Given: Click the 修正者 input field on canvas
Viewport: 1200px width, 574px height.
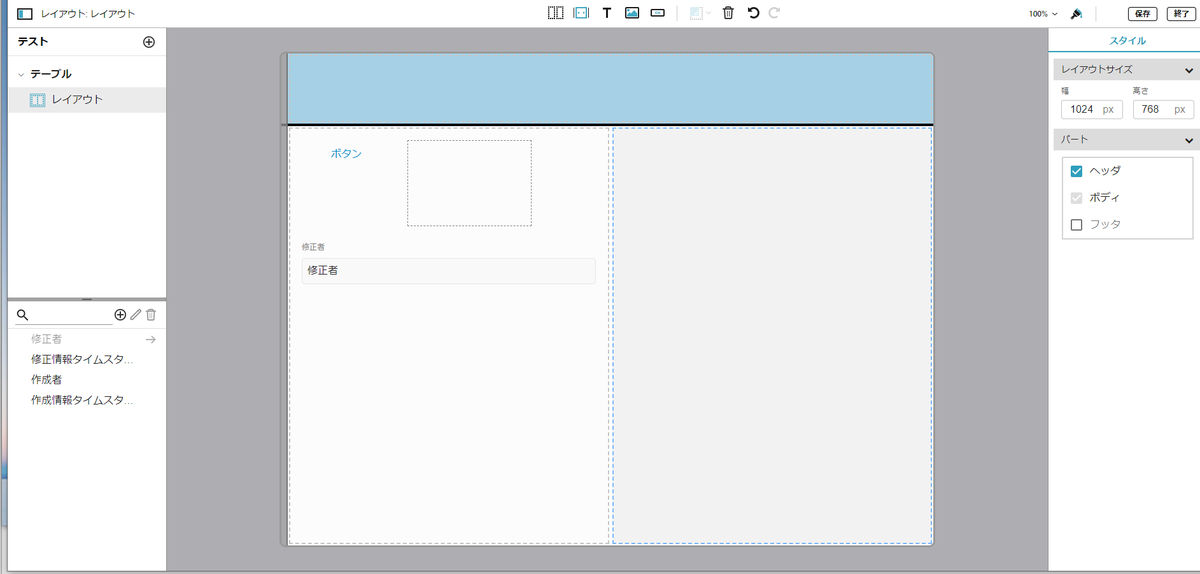Looking at the screenshot, I should click(448, 271).
